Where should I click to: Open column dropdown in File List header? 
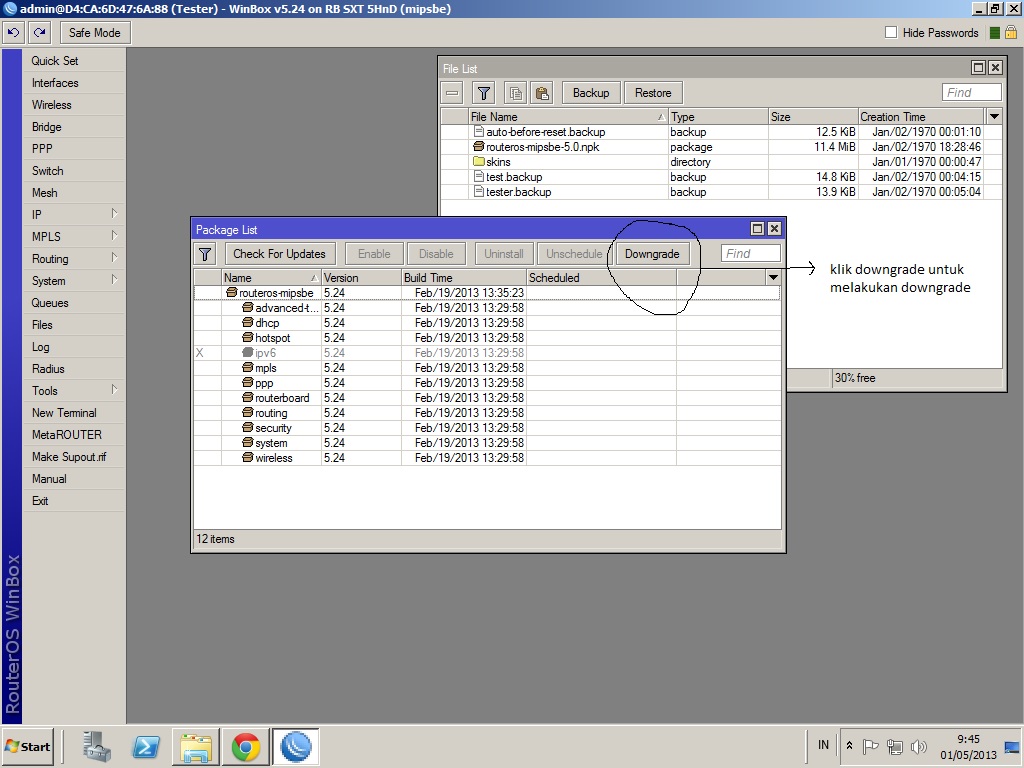[994, 116]
